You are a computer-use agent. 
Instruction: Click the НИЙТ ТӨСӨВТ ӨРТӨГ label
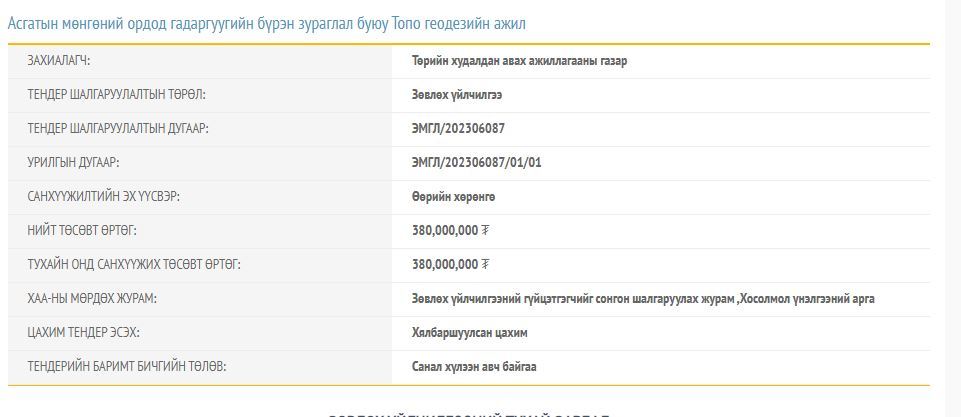click(x=82, y=231)
